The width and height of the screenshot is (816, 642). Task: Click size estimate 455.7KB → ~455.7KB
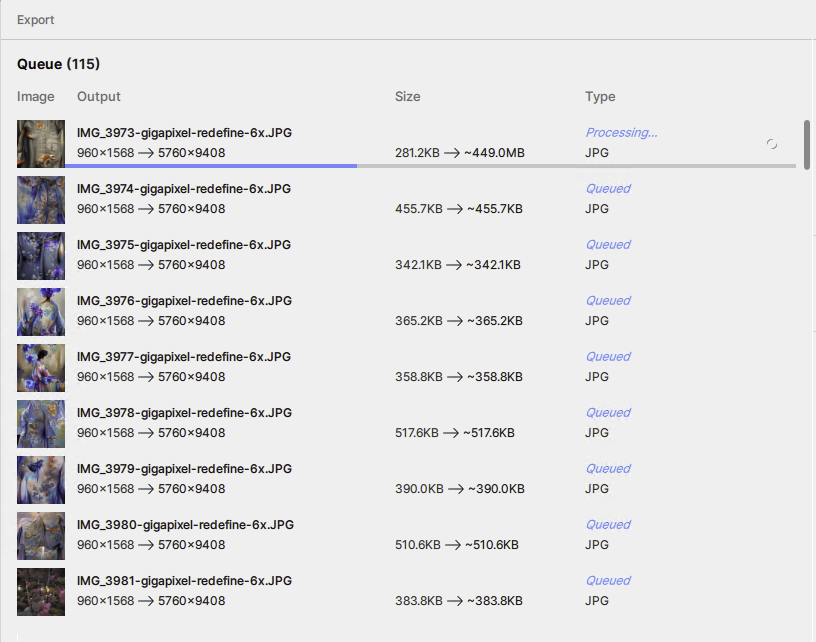458,209
